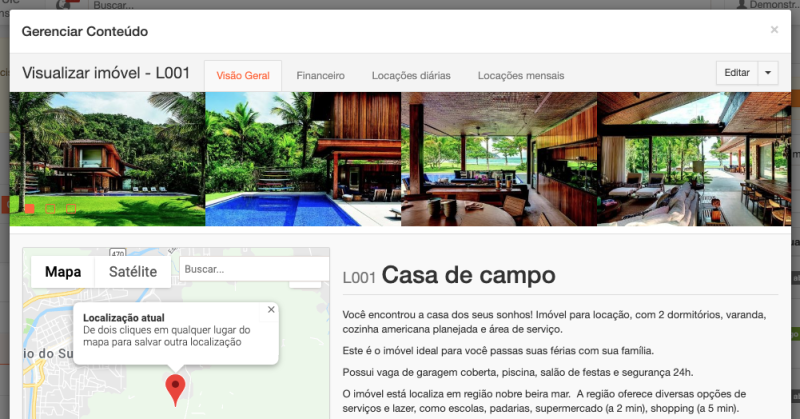Select the first carousel indicator dot

pyautogui.click(x=30, y=209)
